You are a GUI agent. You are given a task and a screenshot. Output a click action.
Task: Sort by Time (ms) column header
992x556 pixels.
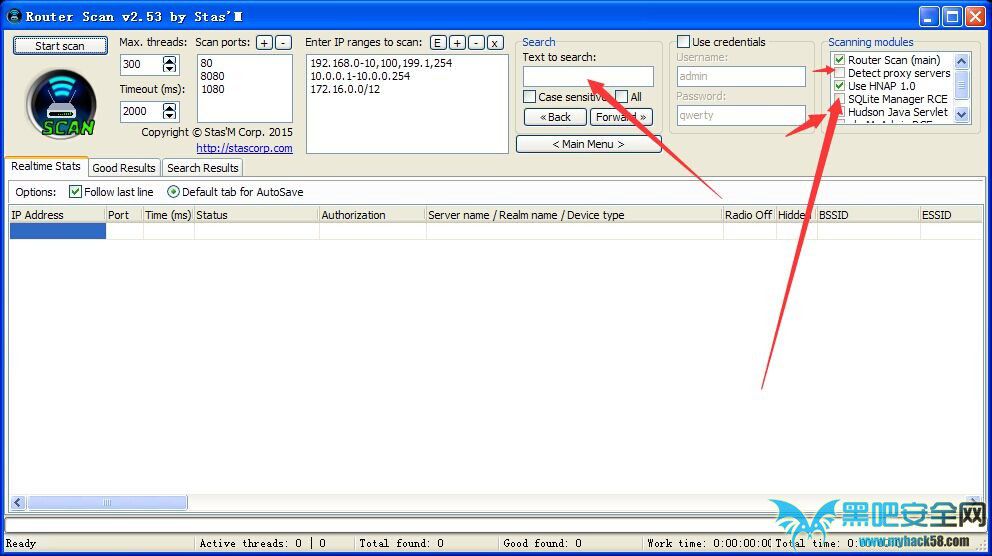click(168, 215)
